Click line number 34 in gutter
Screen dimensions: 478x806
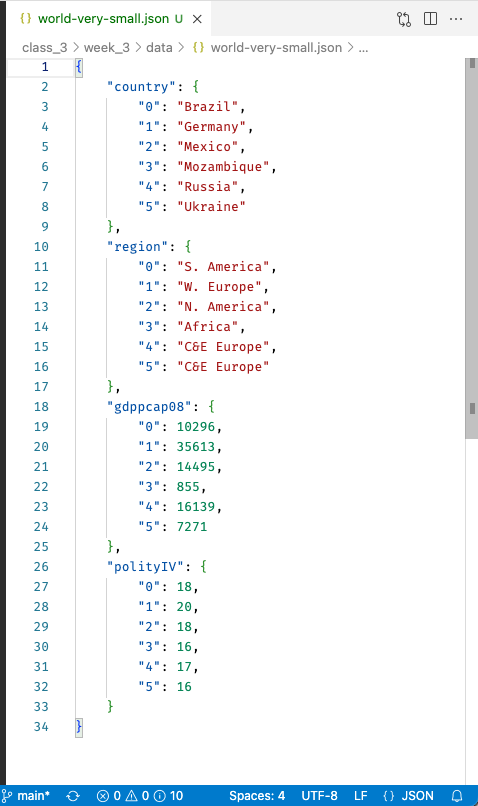(41, 726)
